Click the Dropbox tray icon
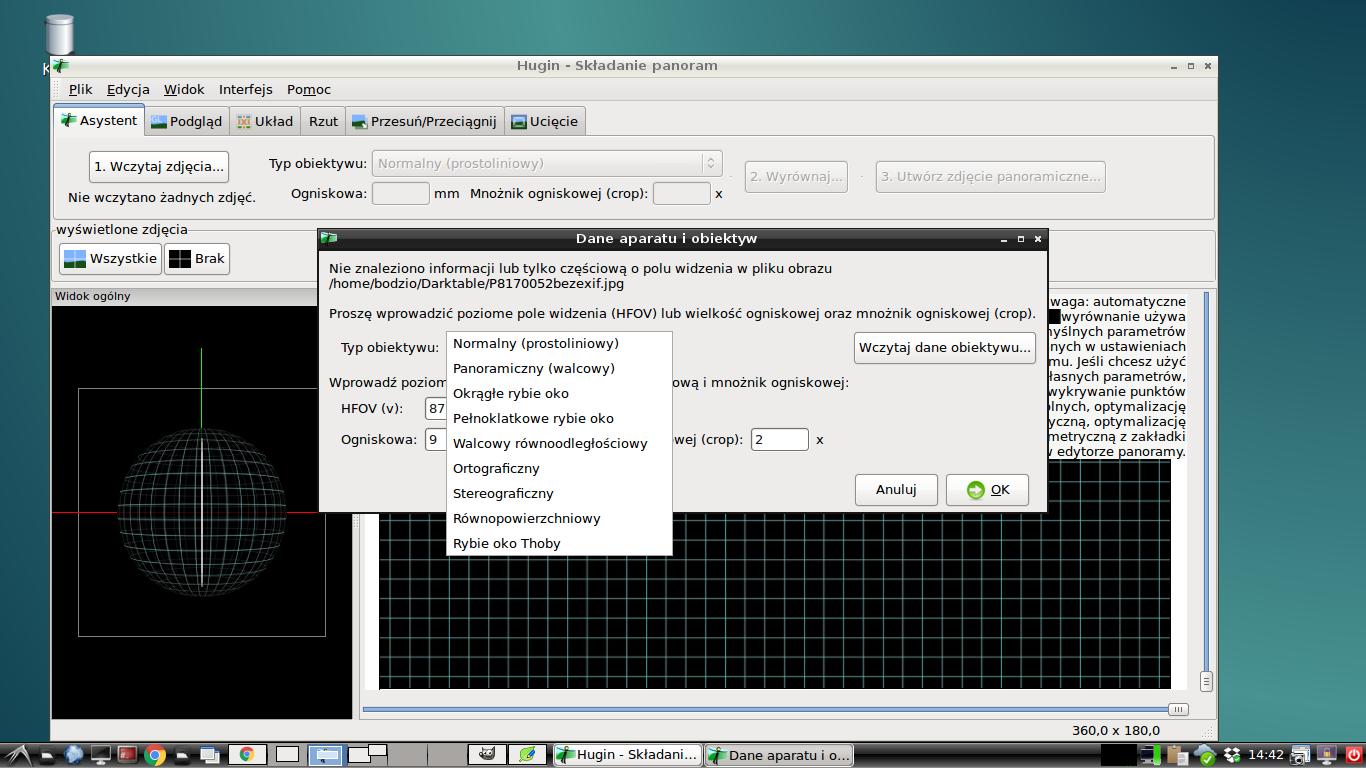 (1232, 755)
